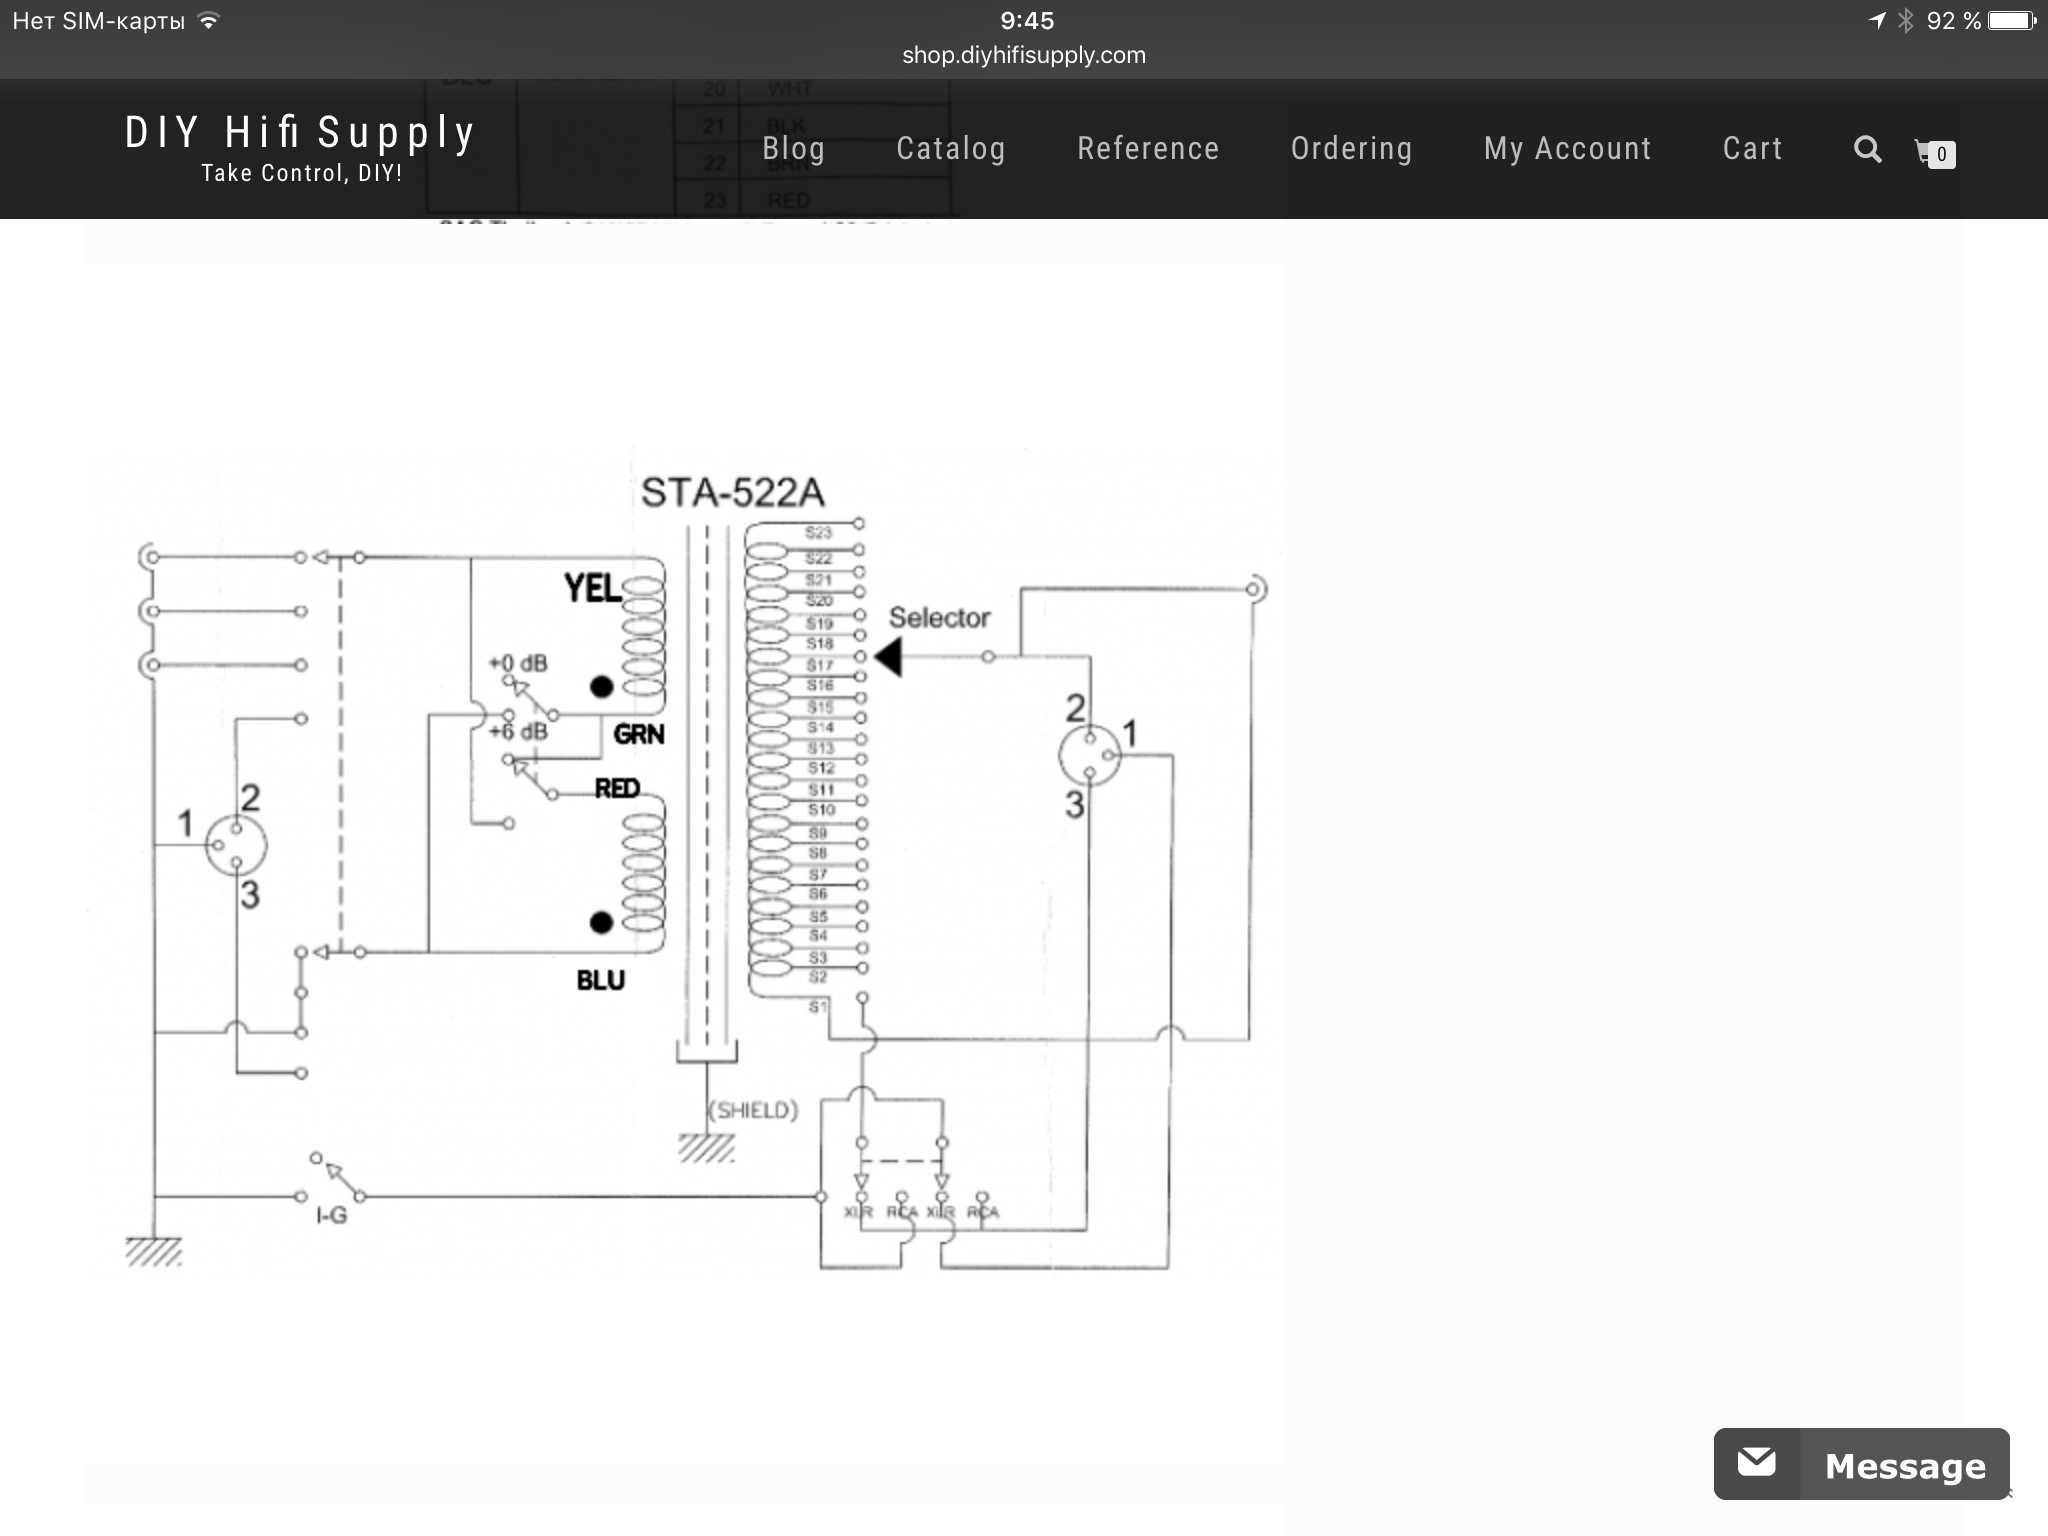Click the Take Control, DIY! tagline
2048x1536 pixels.
point(301,174)
